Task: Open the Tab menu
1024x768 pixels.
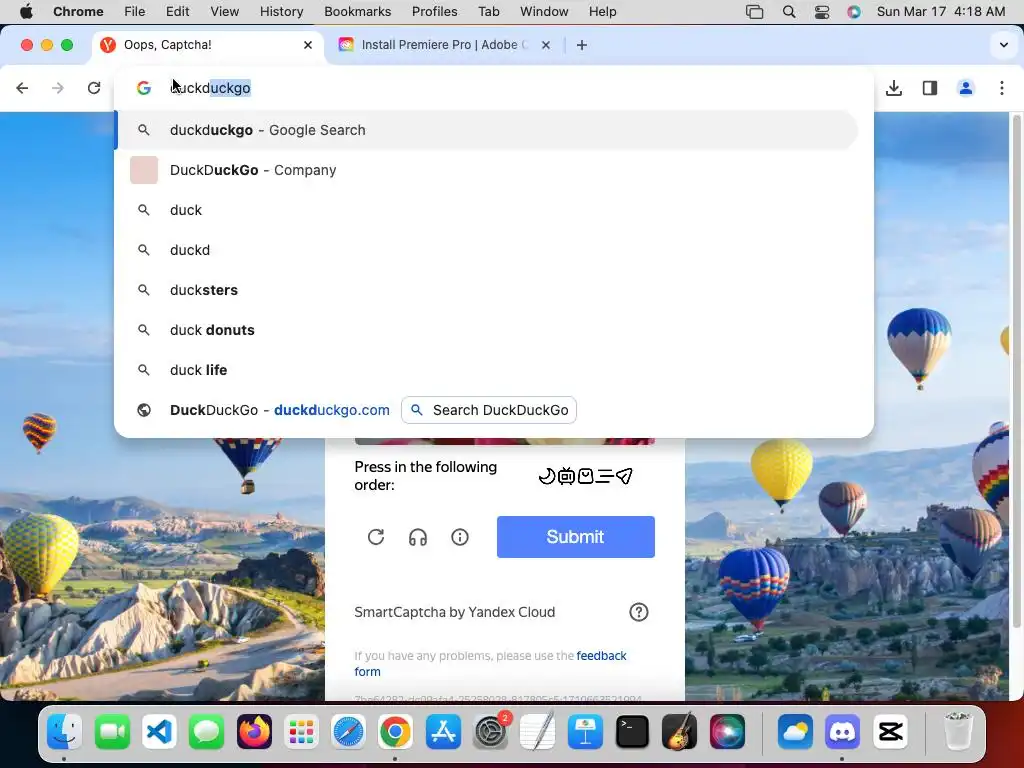Action: (x=488, y=12)
